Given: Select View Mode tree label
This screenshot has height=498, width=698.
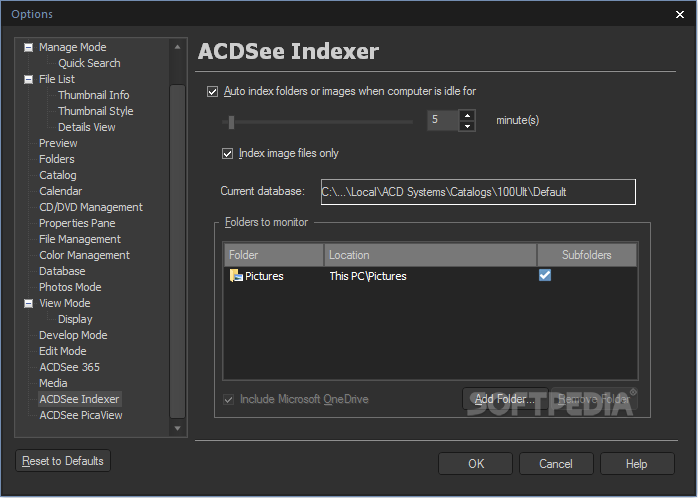Looking at the screenshot, I should click(65, 304).
